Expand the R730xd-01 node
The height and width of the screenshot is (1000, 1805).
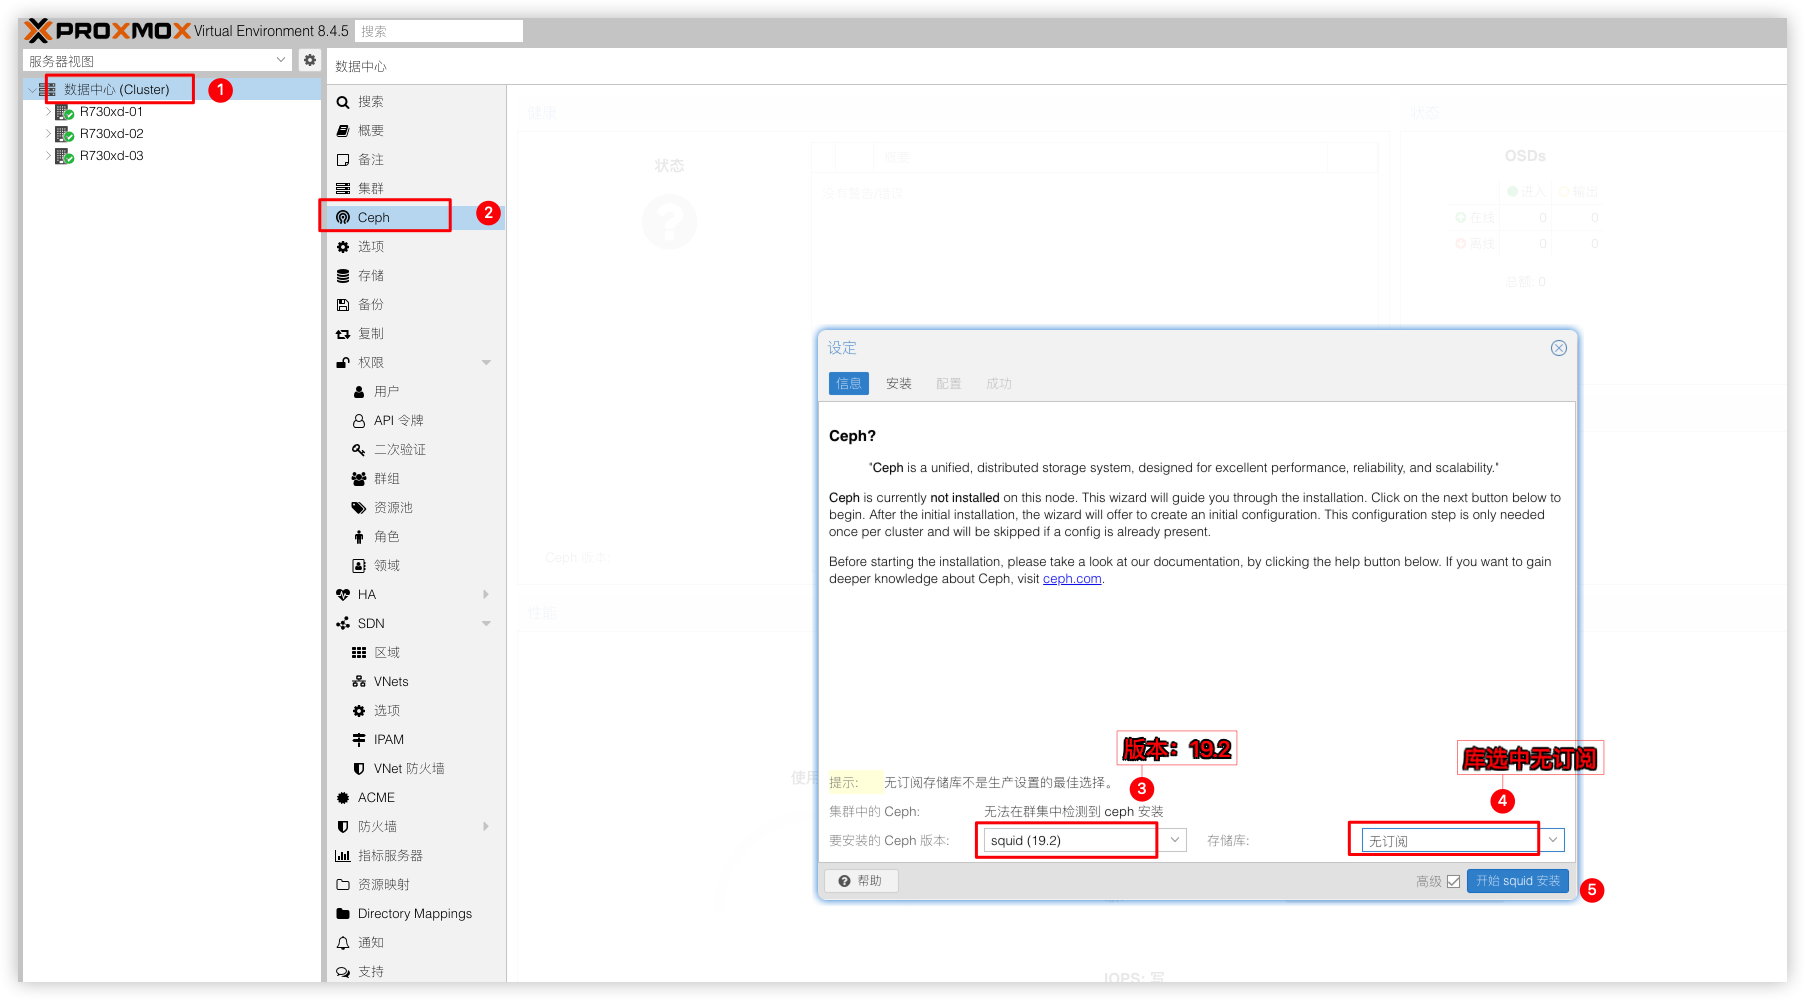coord(48,112)
